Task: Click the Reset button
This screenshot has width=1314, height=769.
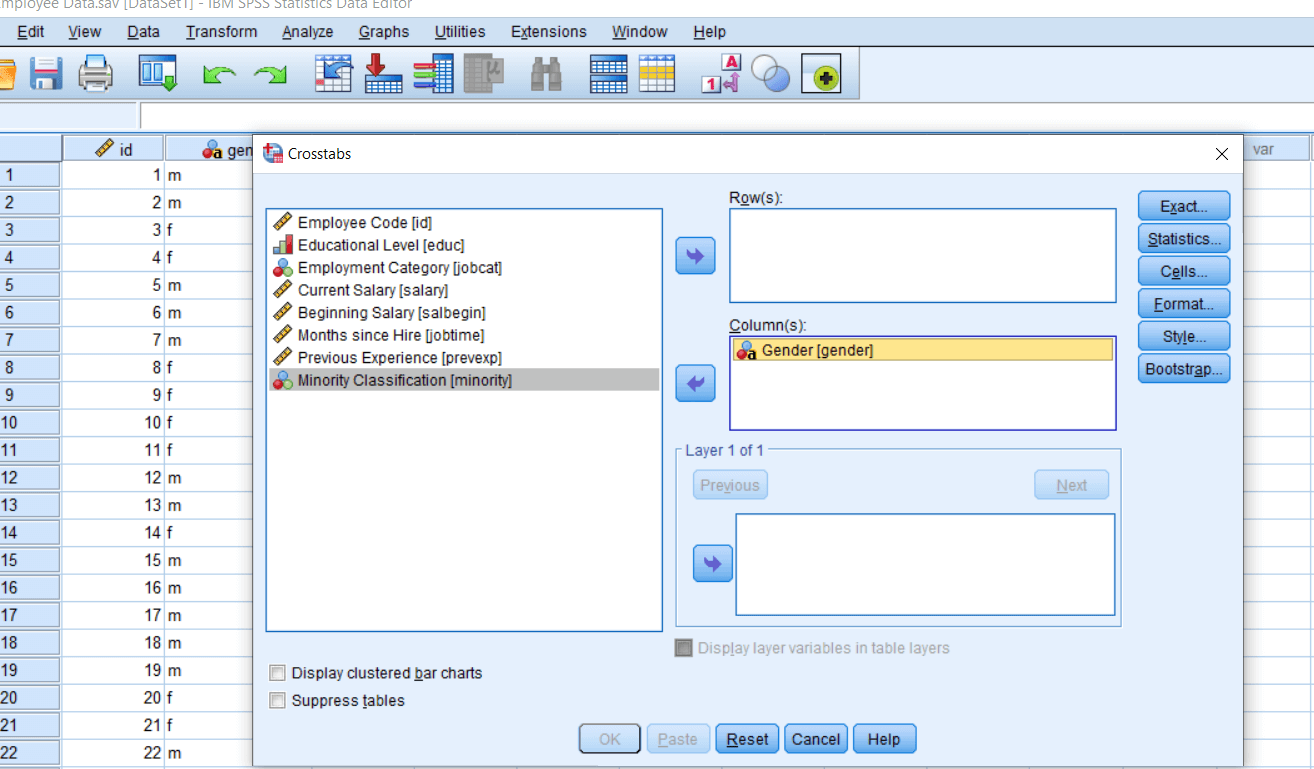Action: (748, 739)
